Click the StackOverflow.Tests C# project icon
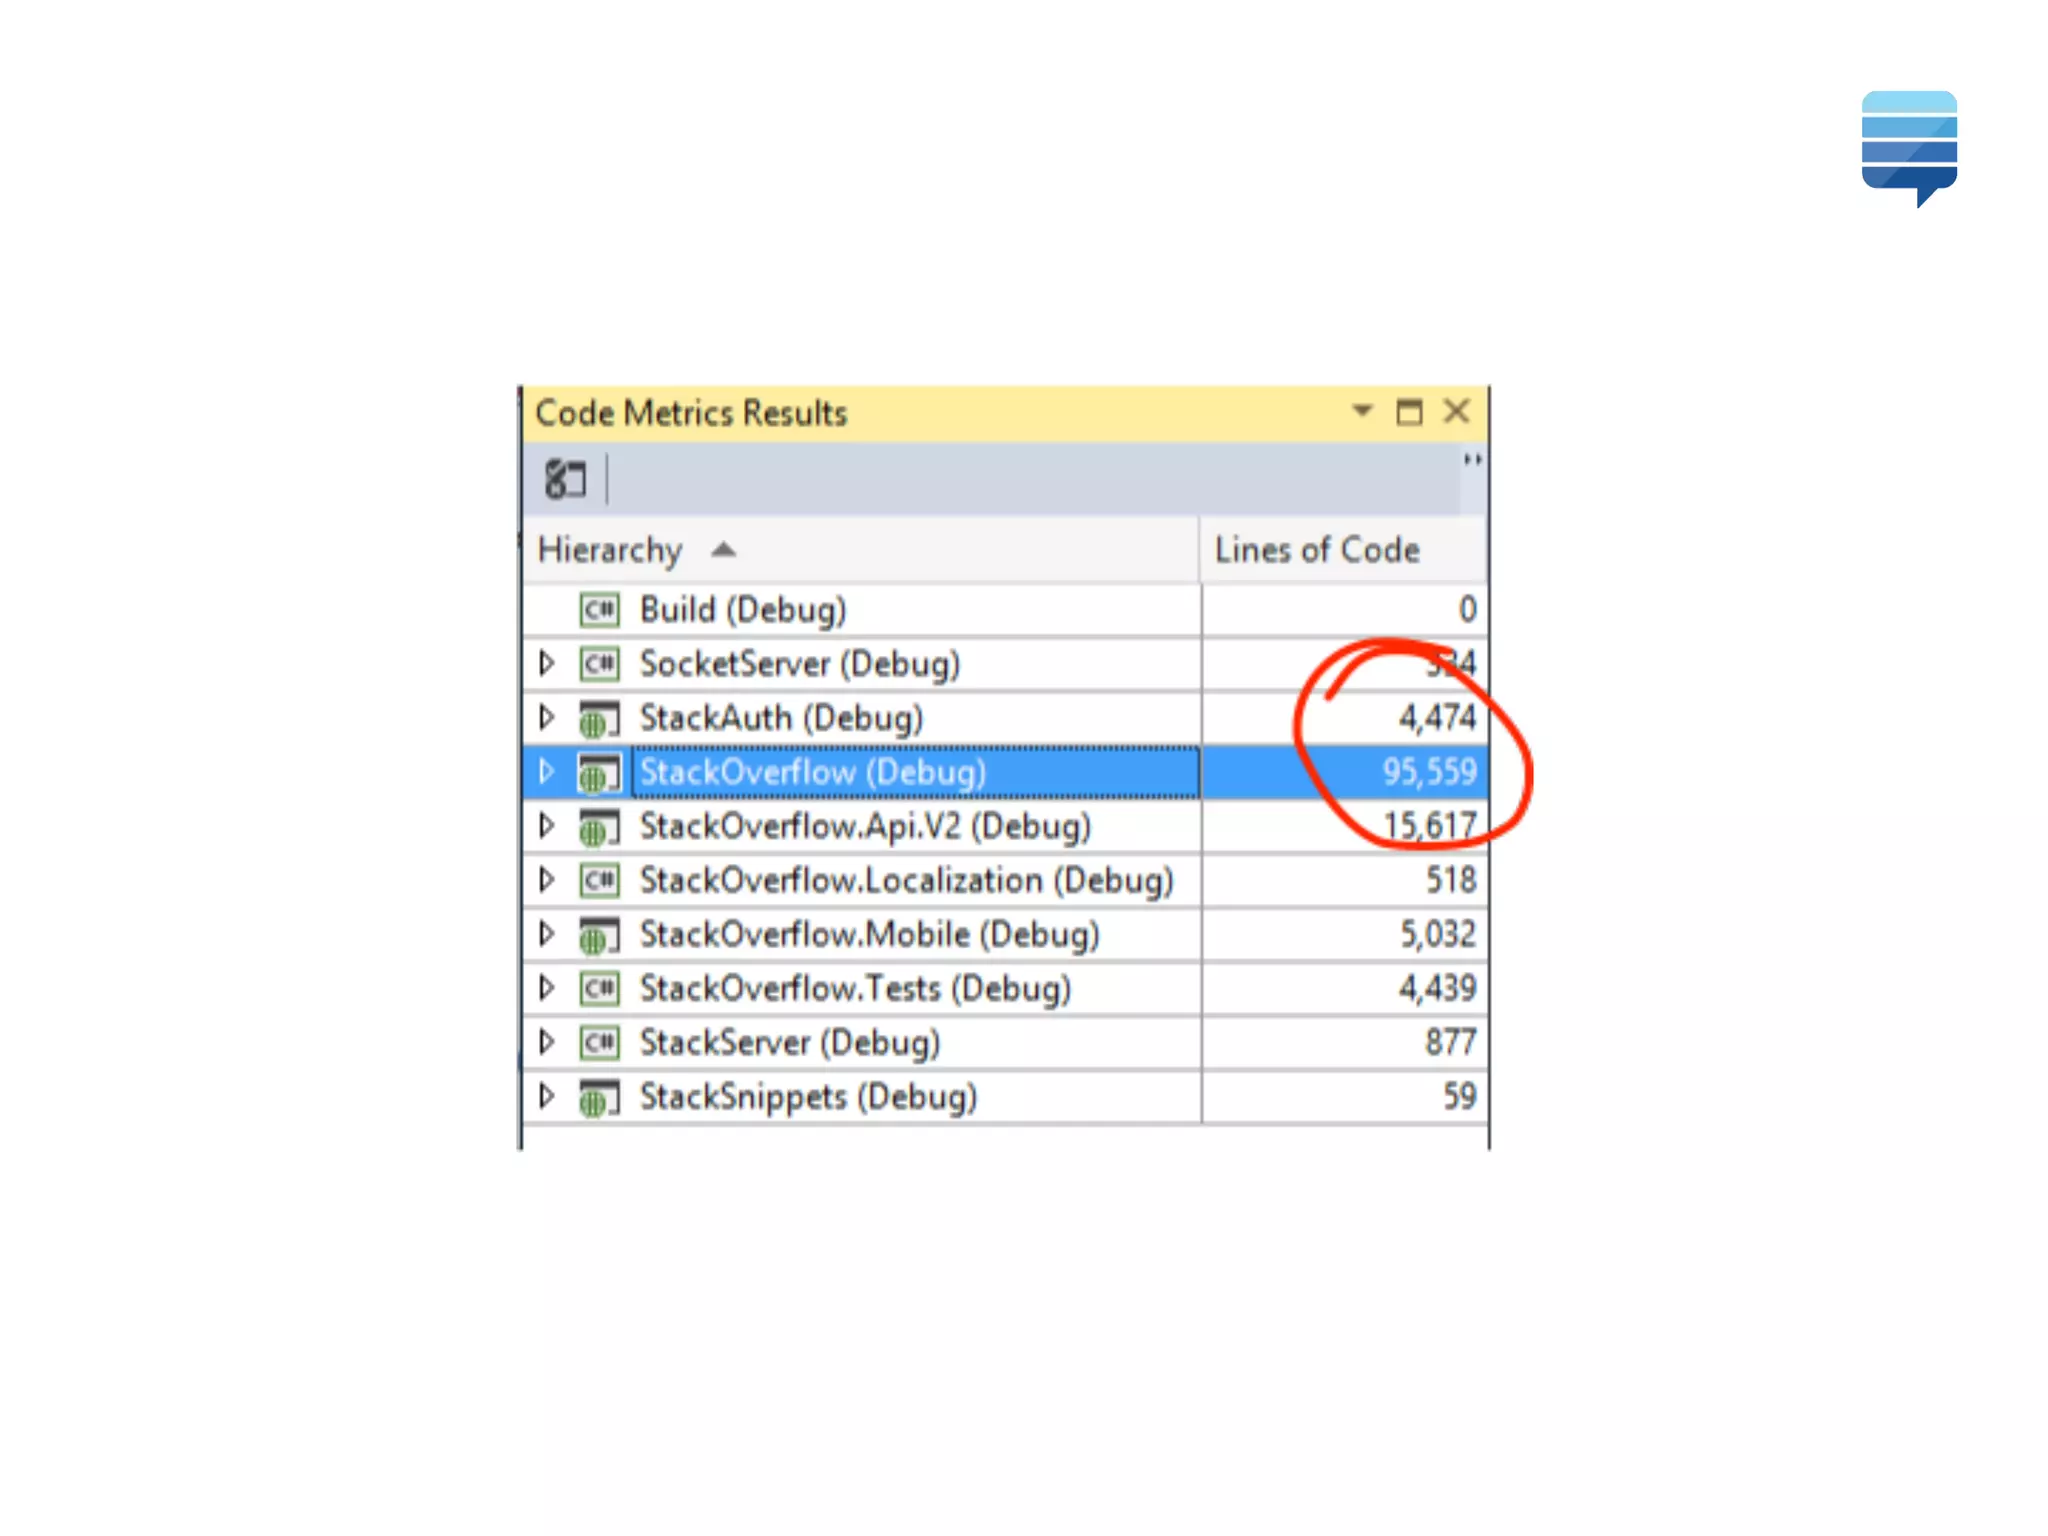 point(600,987)
